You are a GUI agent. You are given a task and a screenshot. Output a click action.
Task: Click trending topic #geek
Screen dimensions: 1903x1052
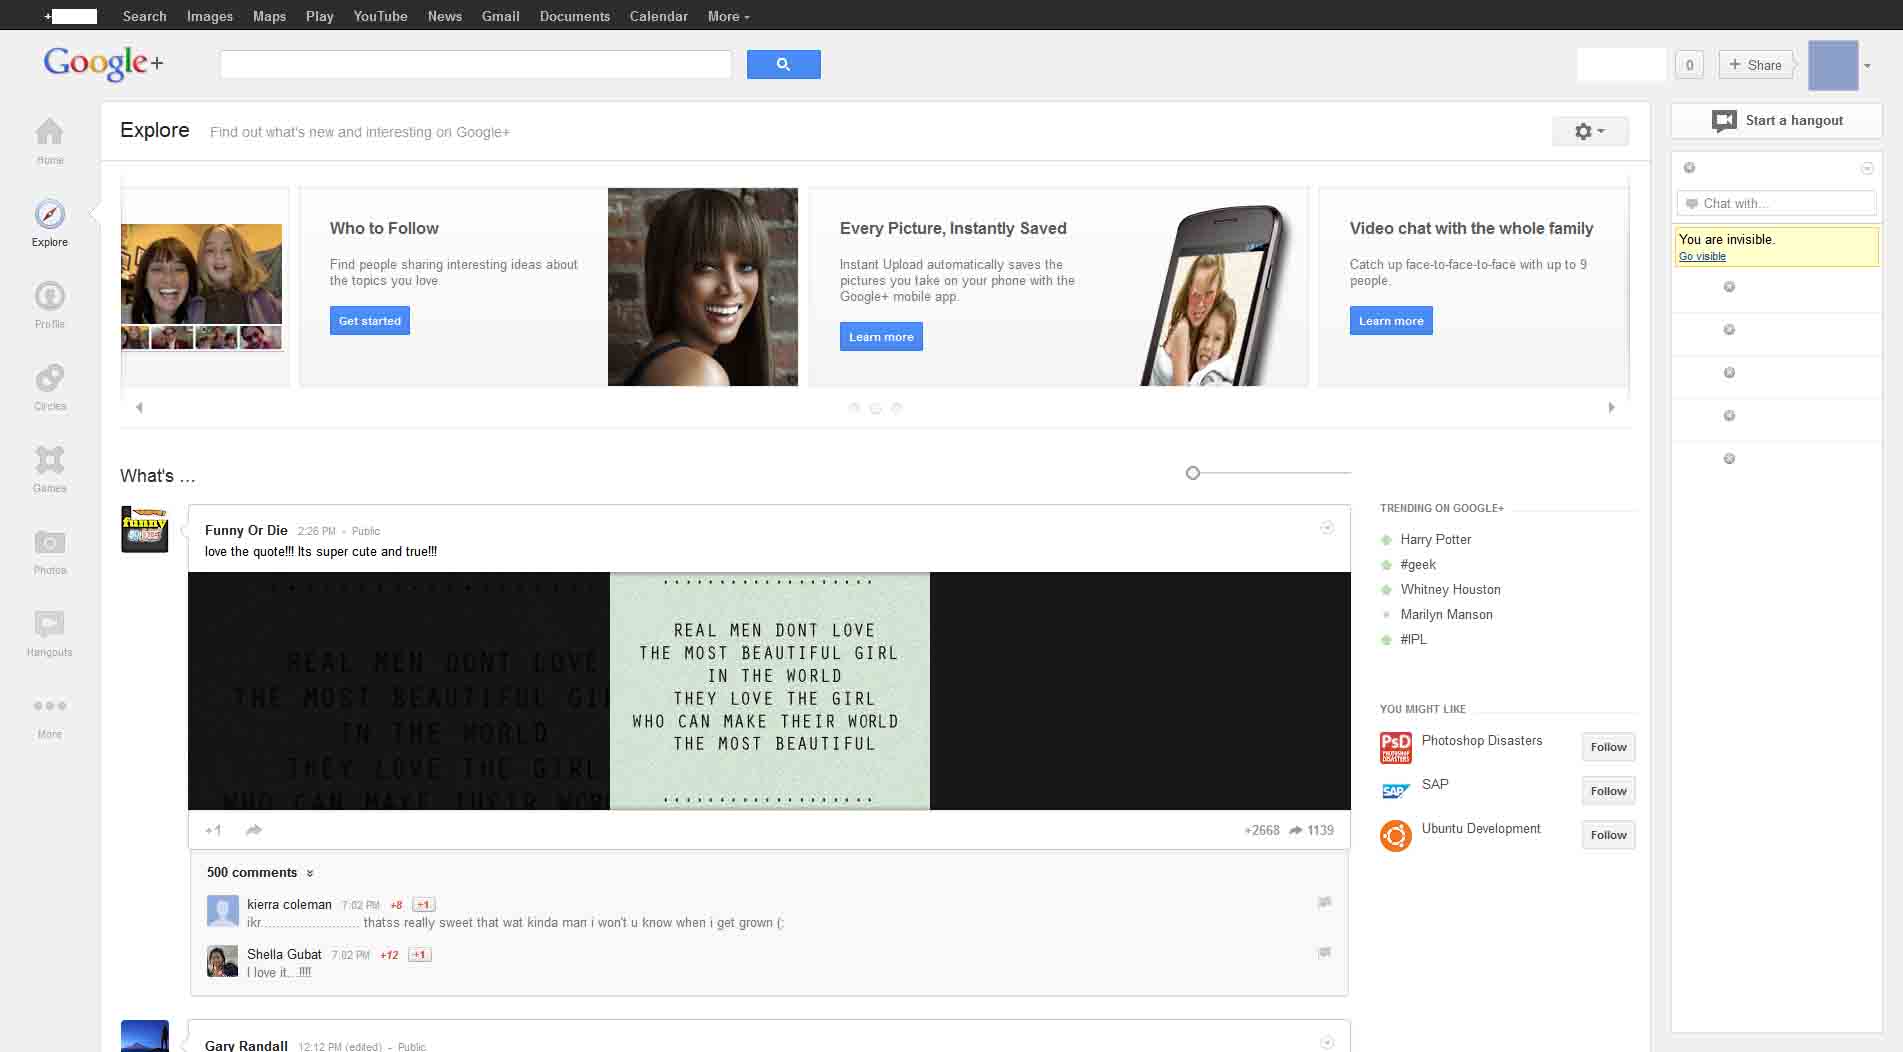(x=1418, y=564)
